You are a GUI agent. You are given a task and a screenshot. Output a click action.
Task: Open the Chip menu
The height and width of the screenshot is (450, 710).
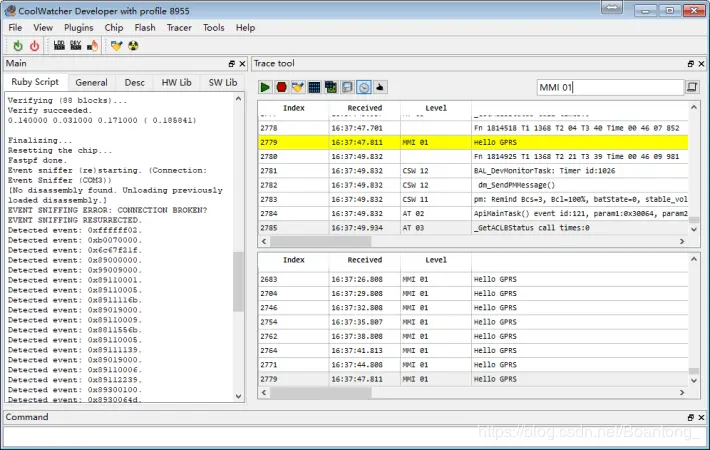coord(114,28)
